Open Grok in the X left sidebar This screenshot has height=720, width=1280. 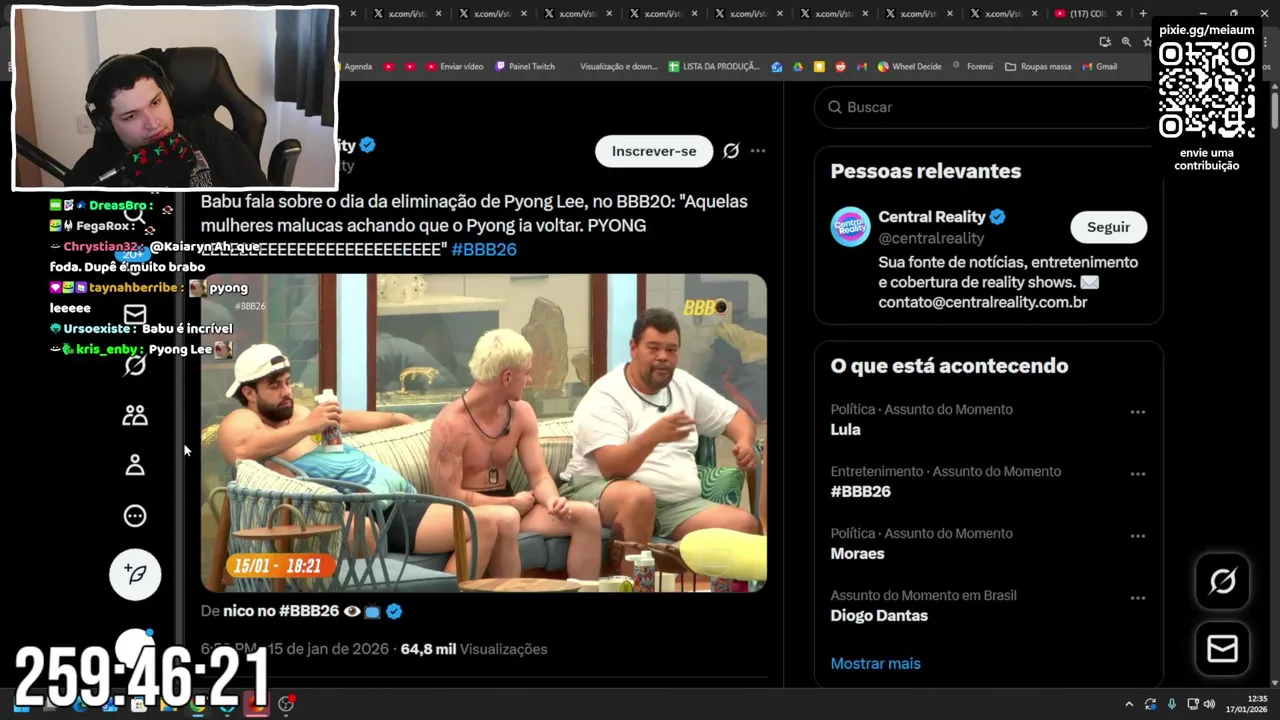[x=135, y=365]
